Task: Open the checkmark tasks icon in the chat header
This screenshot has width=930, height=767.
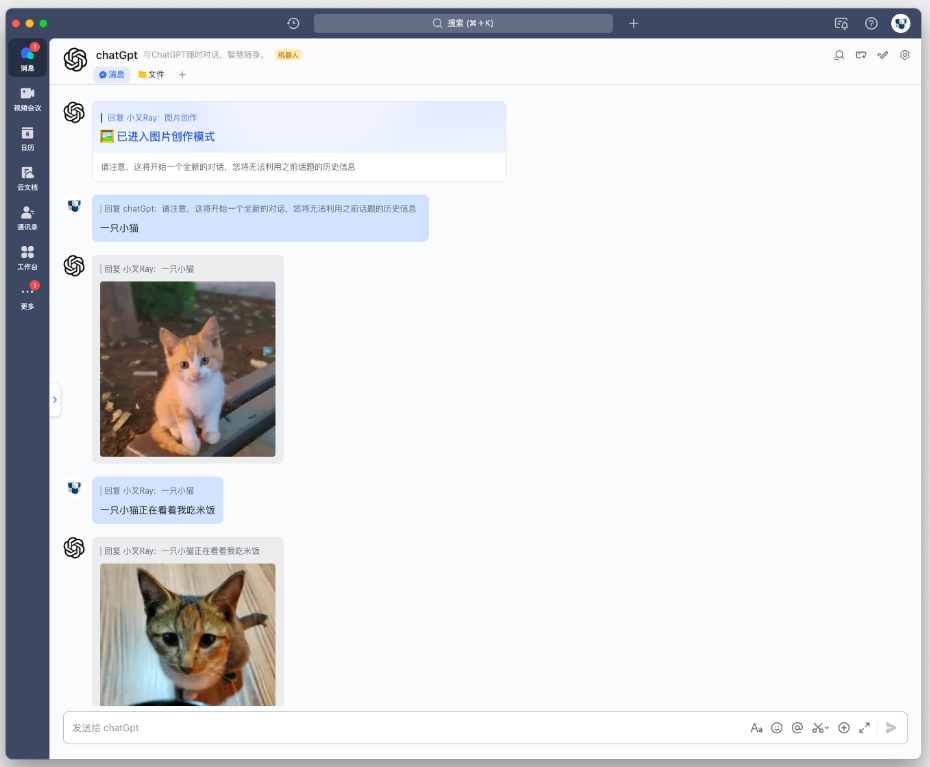Action: tap(883, 55)
